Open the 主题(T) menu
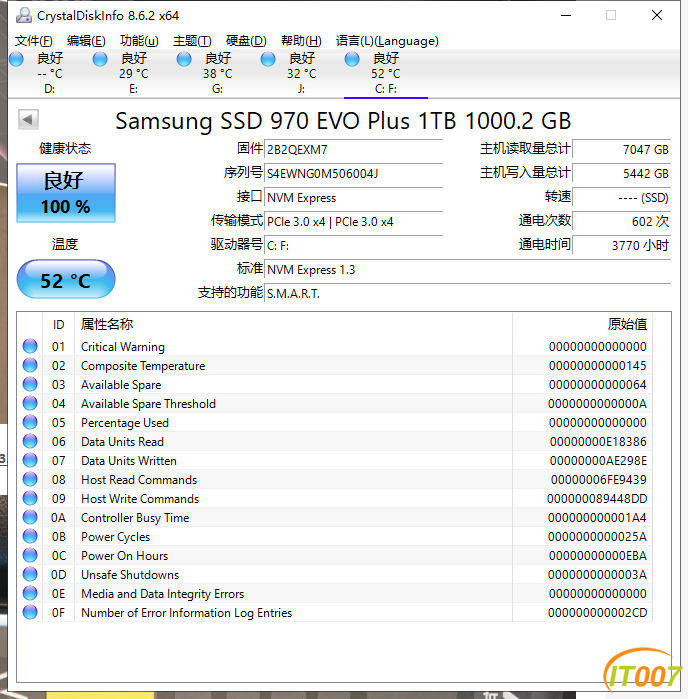This screenshot has height=699, width=688. [x=192, y=41]
